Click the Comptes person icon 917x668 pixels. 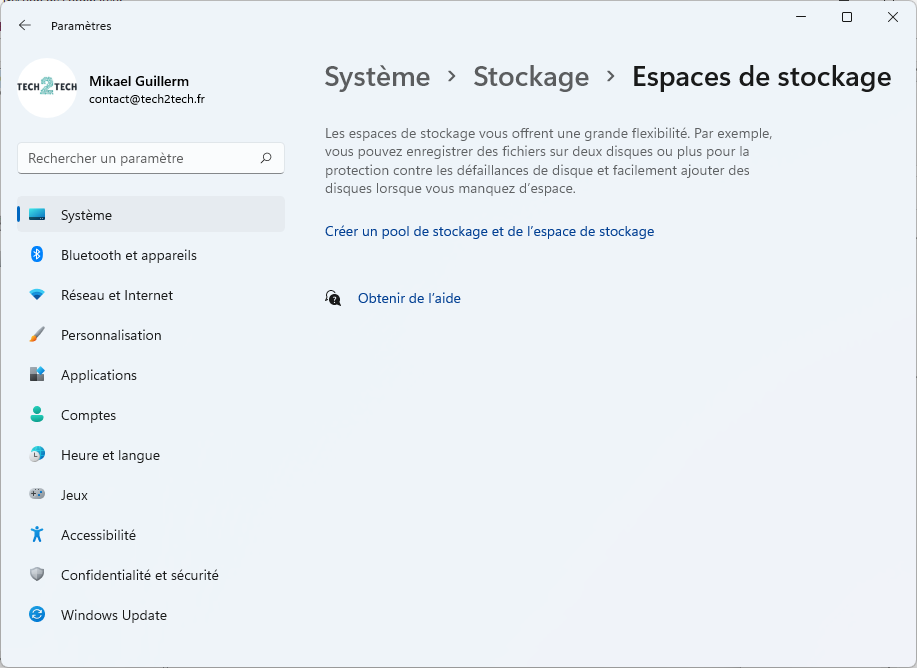(37, 415)
